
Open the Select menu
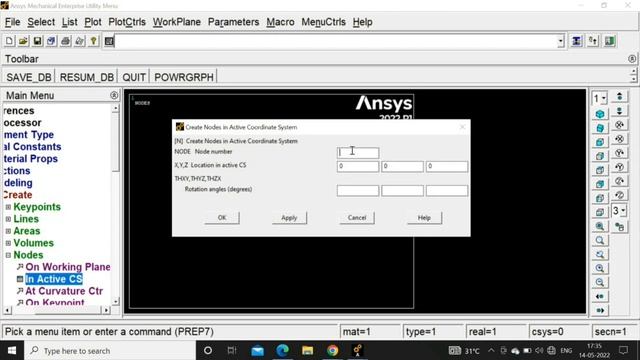41,22
